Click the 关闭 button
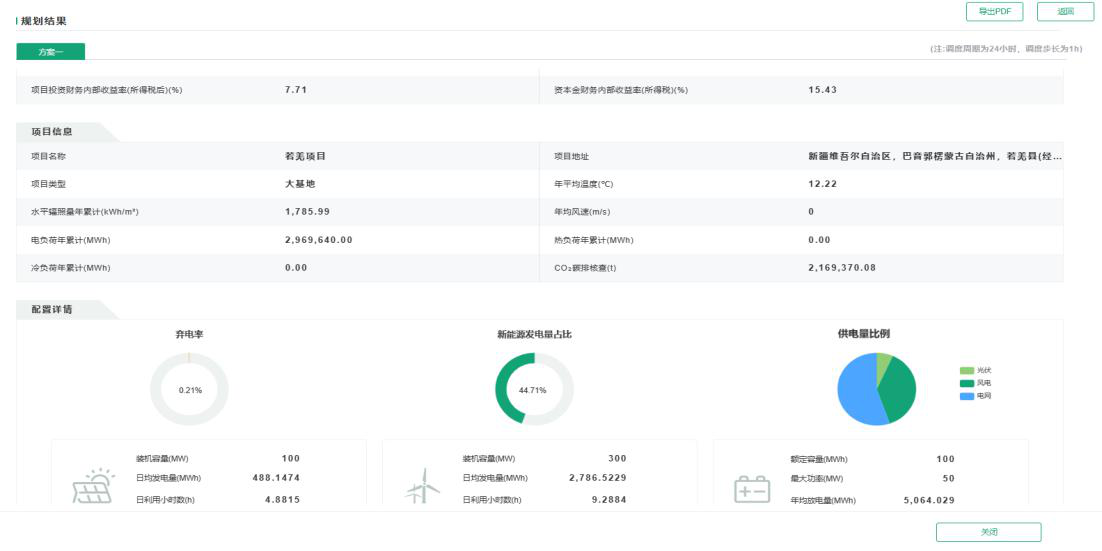The width and height of the screenshot is (1102, 551). pyautogui.click(x=988, y=532)
